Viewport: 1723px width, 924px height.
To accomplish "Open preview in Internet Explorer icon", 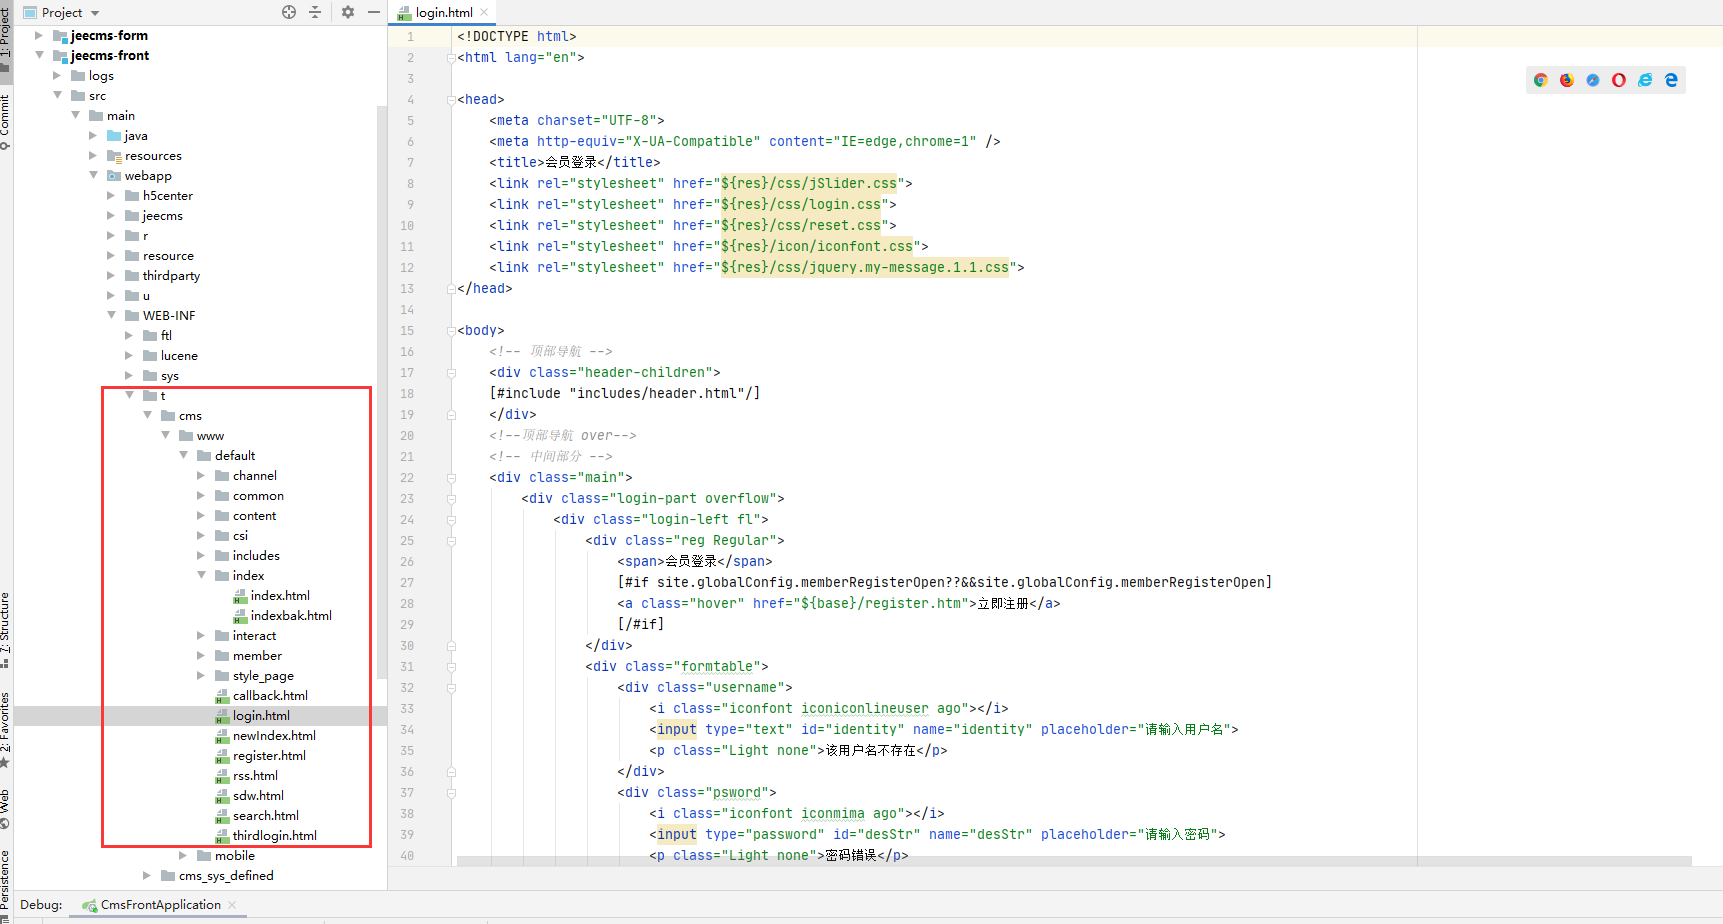I will point(1644,80).
